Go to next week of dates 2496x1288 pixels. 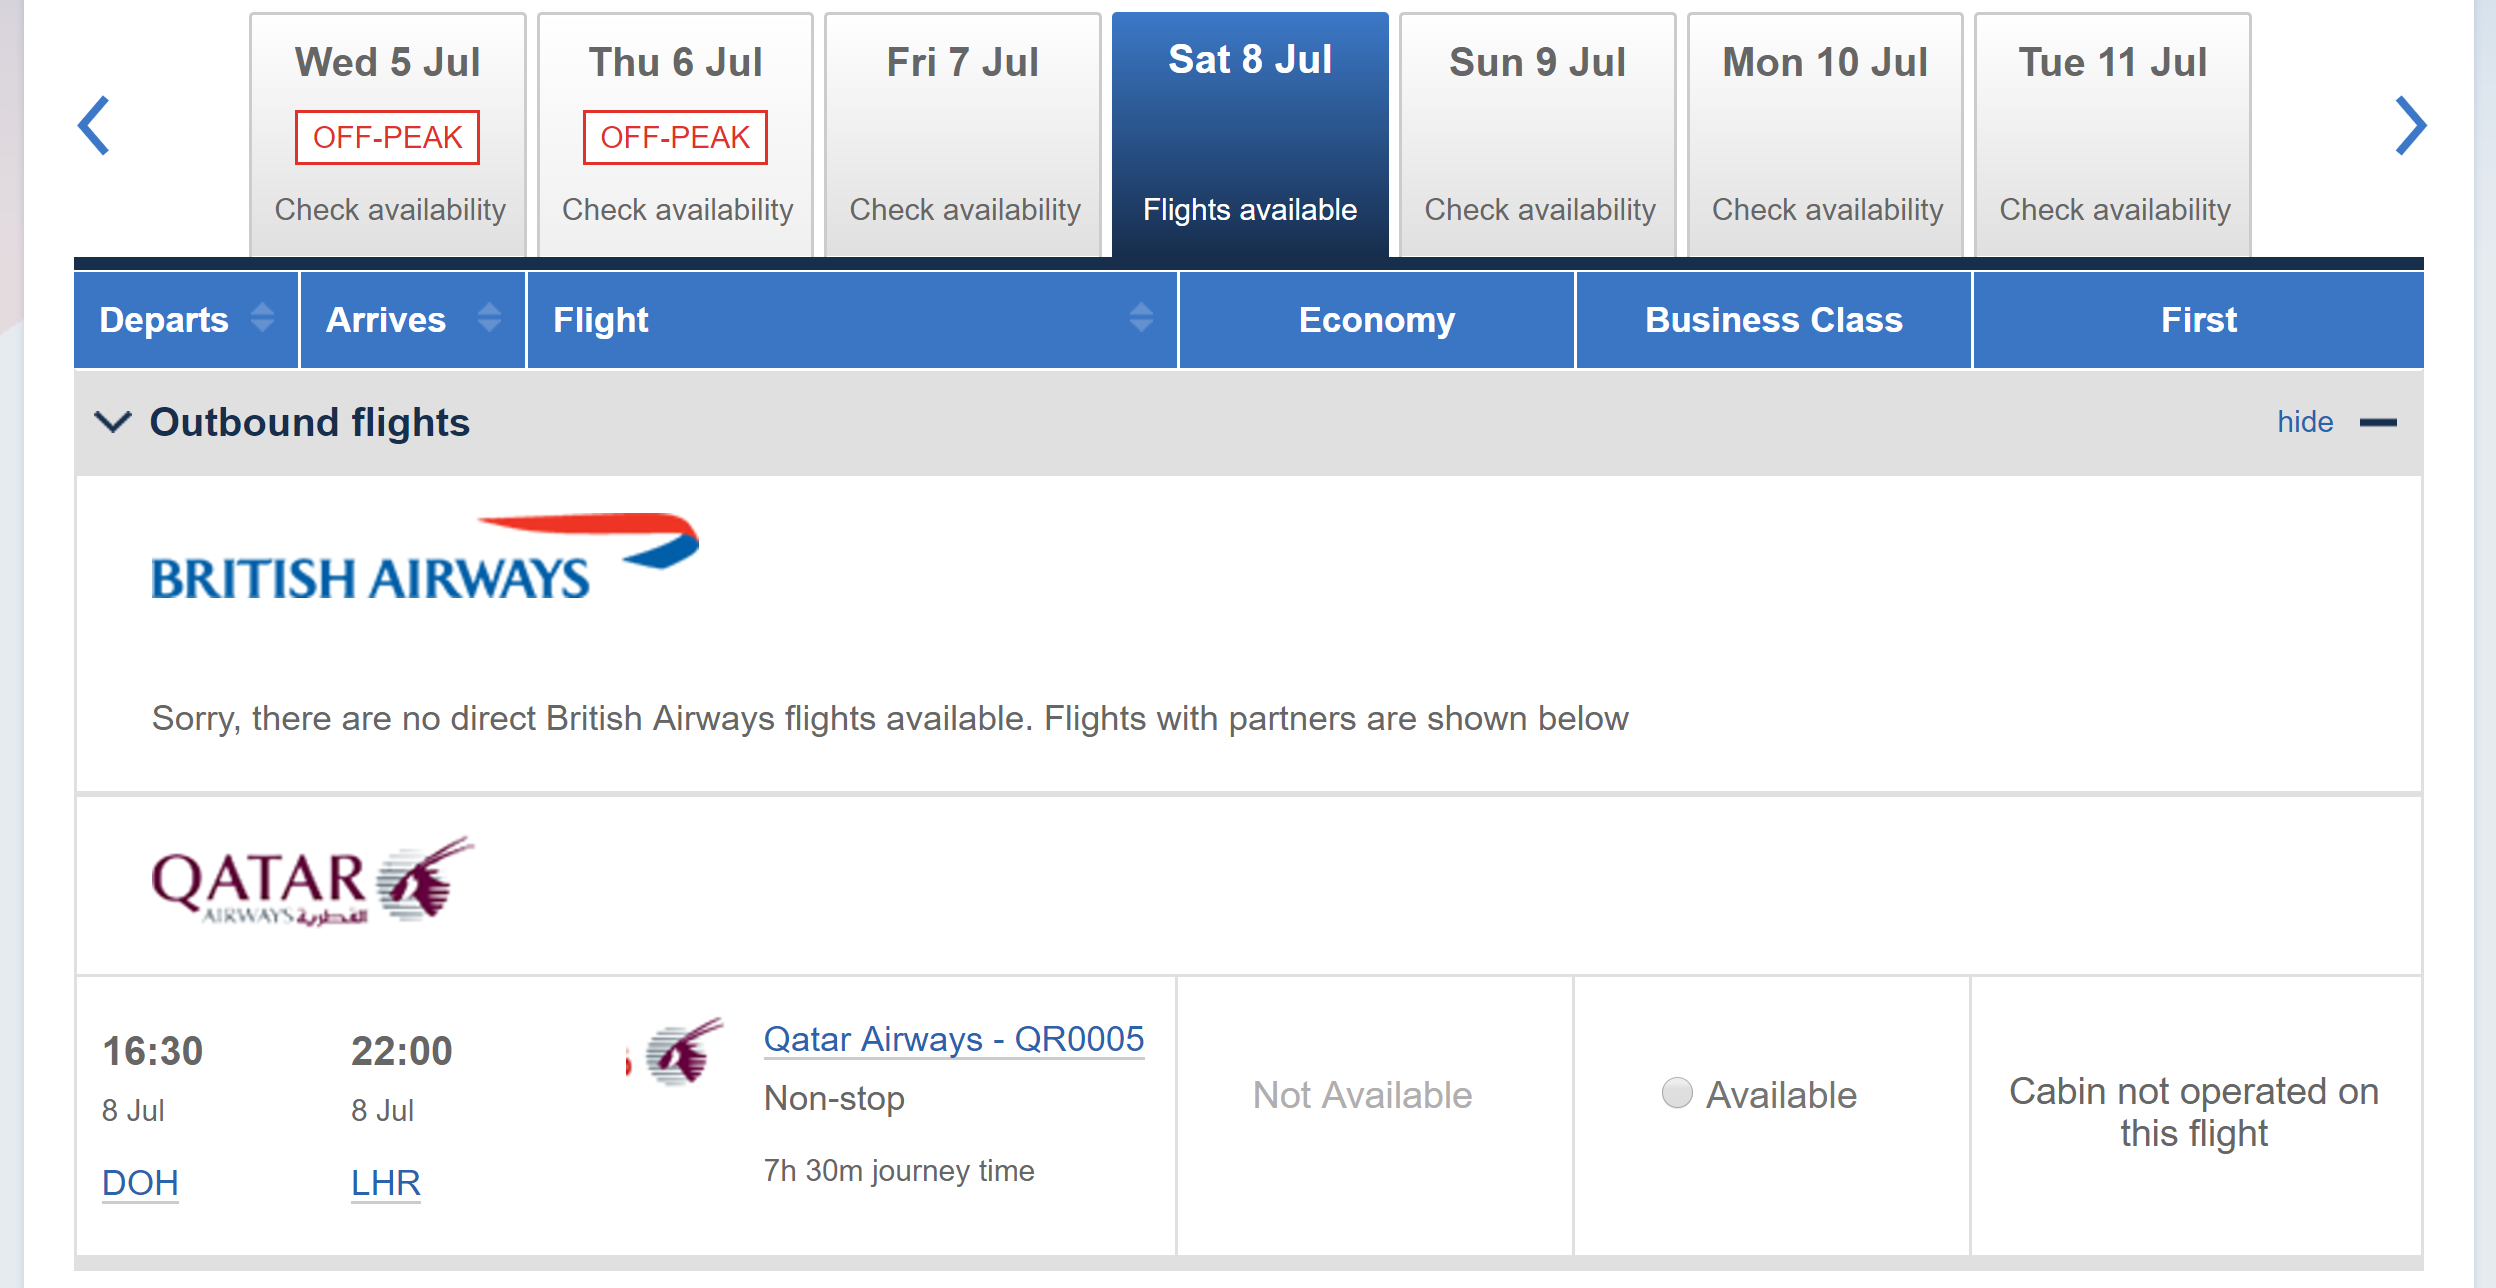click(2410, 126)
